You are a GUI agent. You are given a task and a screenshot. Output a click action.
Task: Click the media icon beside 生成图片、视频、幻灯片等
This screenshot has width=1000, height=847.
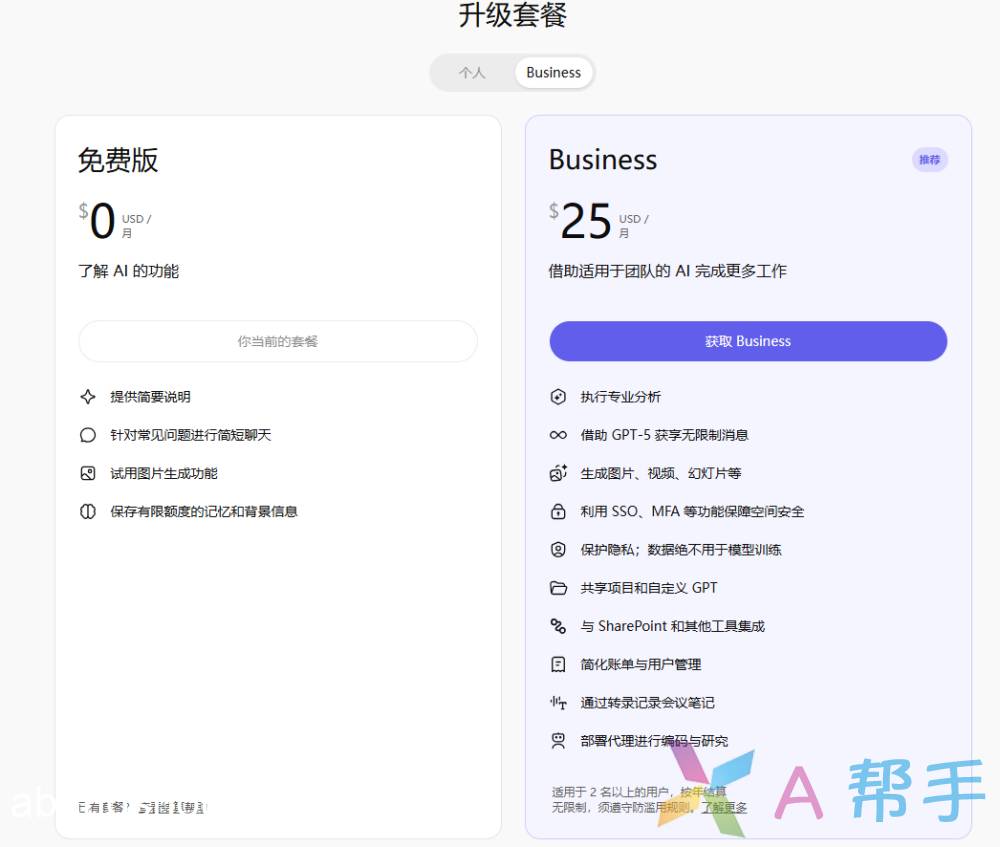[x=558, y=473]
